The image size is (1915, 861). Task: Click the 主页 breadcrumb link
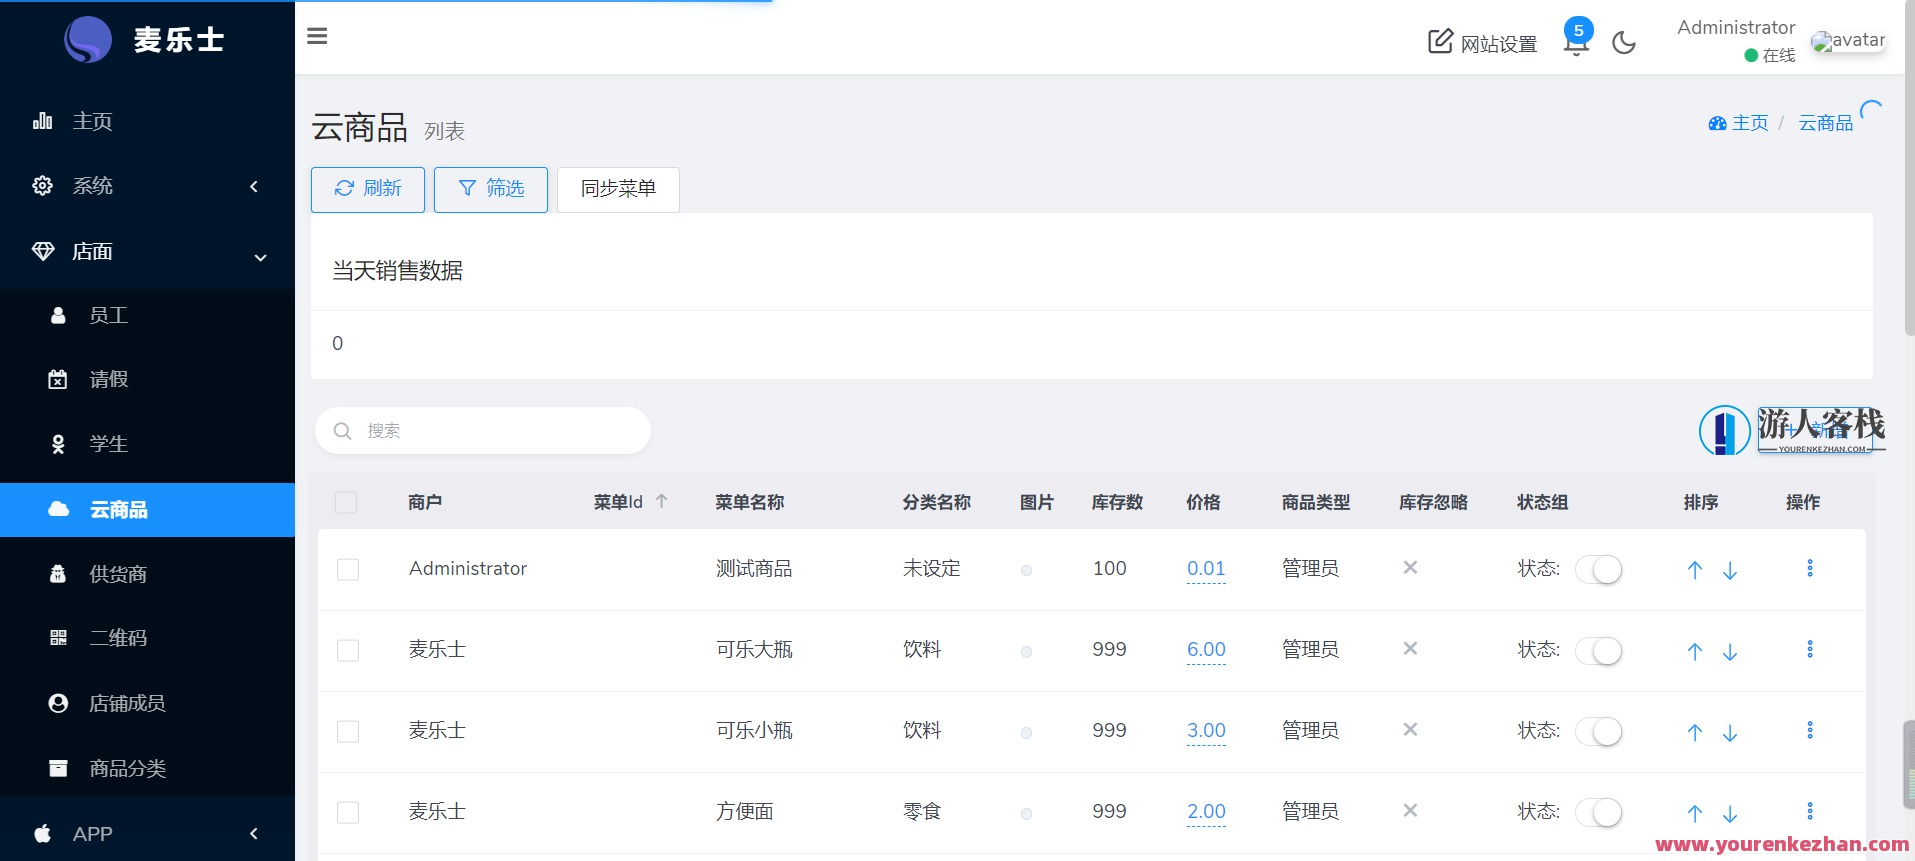click(x=1739, y=123)
